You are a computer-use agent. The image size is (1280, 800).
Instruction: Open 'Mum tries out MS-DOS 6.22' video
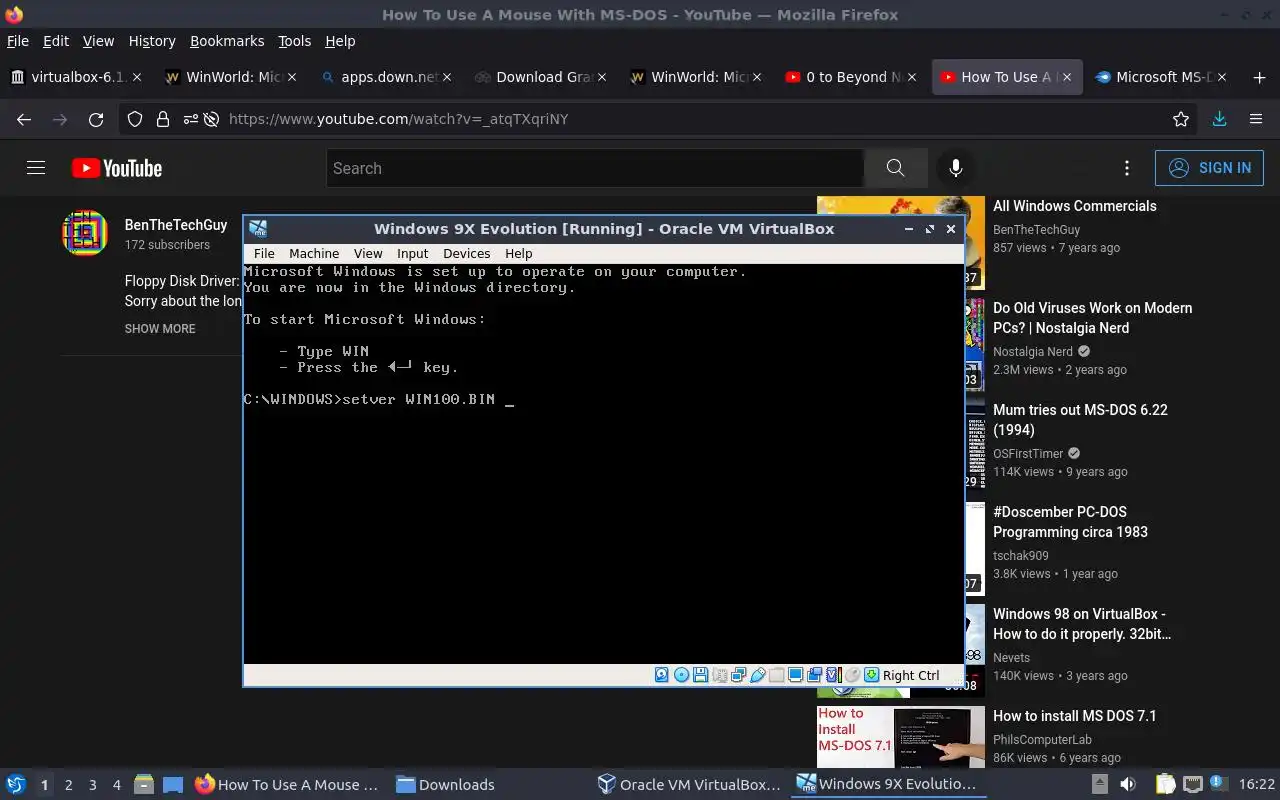[1080, 420]
